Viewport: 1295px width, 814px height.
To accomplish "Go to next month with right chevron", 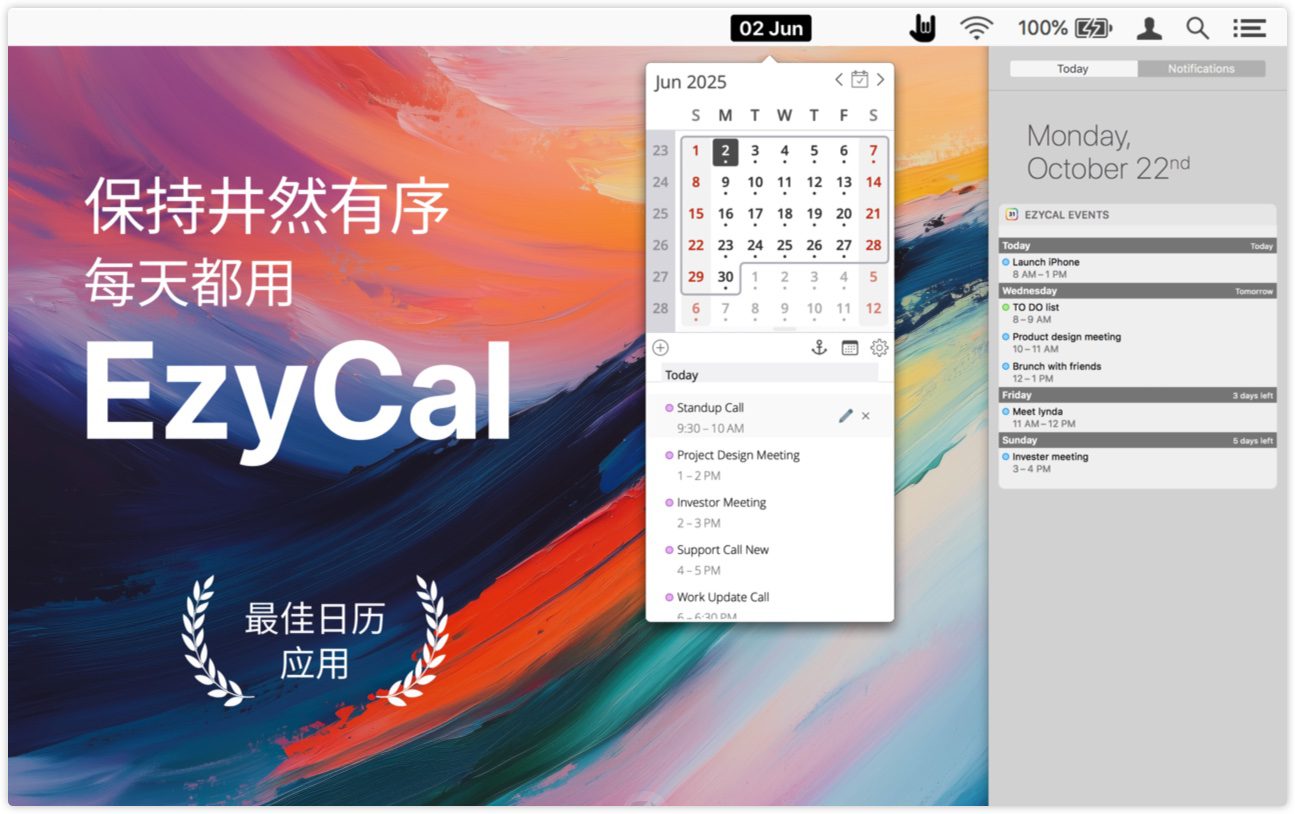I will tap(880, 80).
